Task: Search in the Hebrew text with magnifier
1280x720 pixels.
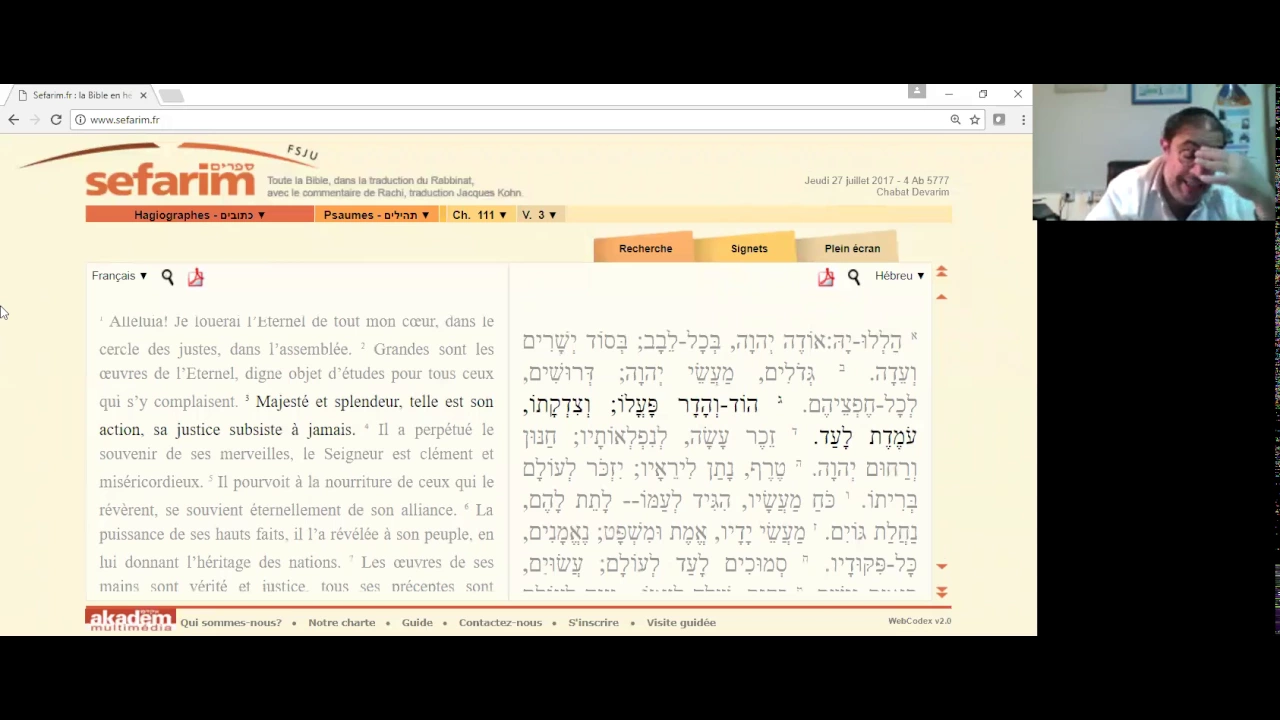Action: click(x=854, y=277)
